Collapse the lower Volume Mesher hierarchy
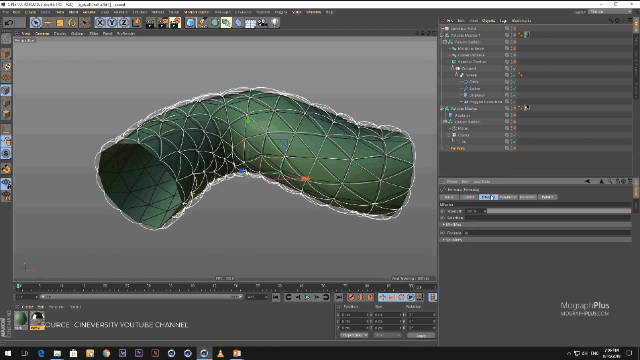 (x=442, y=109)
